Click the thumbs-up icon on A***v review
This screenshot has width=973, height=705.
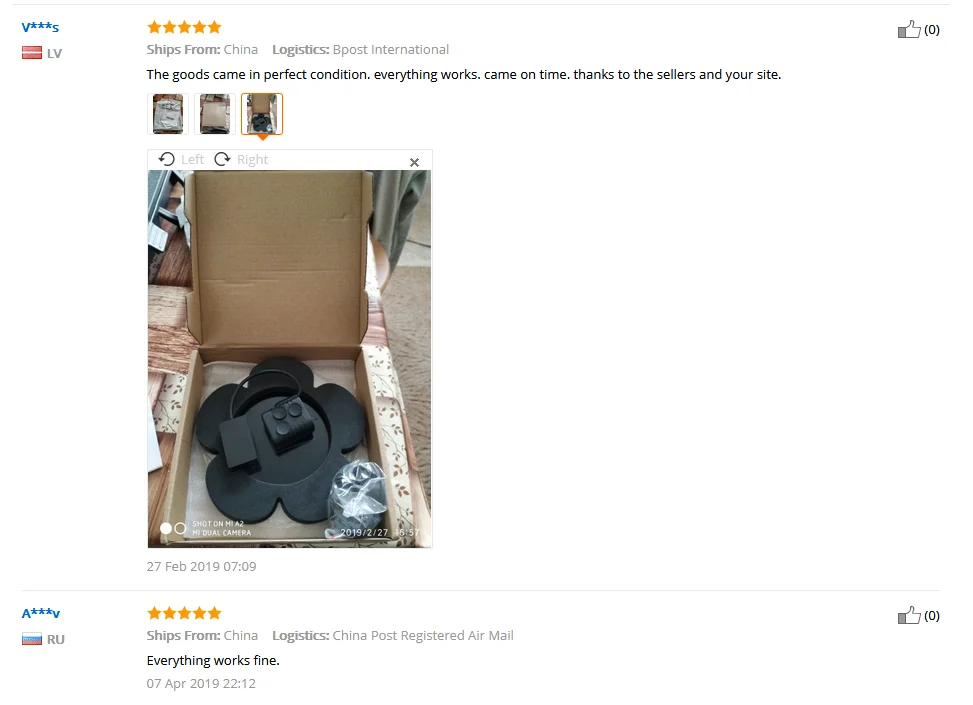tap(908, 615)
